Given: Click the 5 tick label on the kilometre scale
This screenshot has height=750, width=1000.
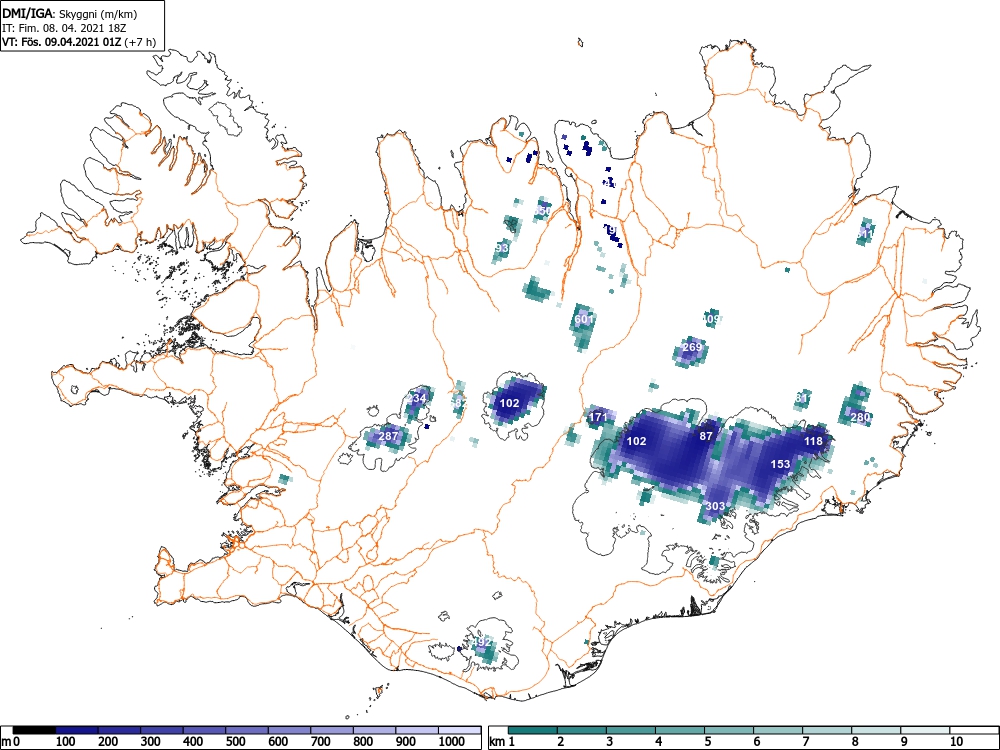Looking at the screenshot, I should (x=708, y=742).
